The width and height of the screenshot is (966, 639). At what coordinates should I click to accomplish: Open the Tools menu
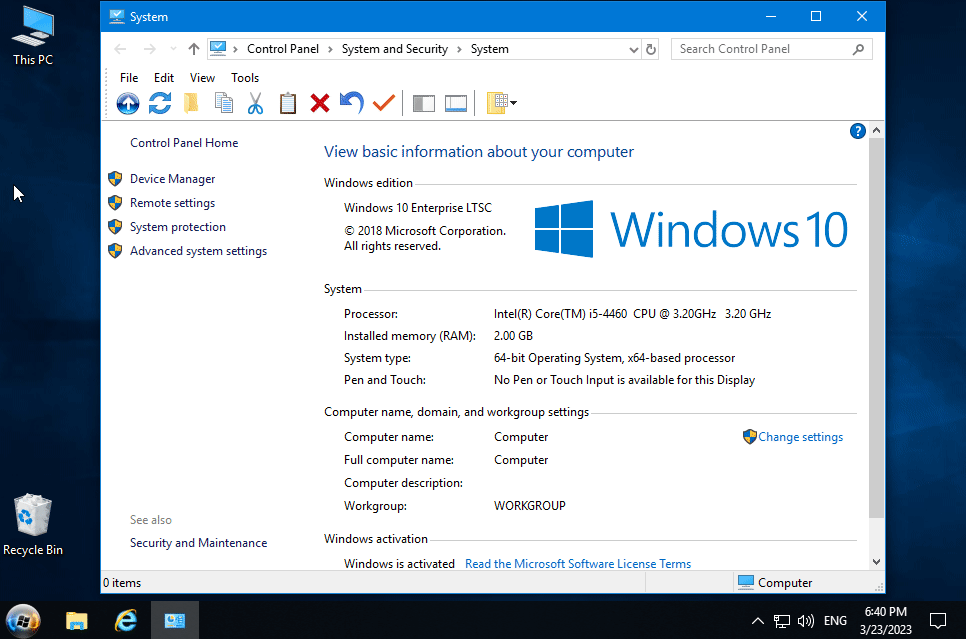(245, 78)
